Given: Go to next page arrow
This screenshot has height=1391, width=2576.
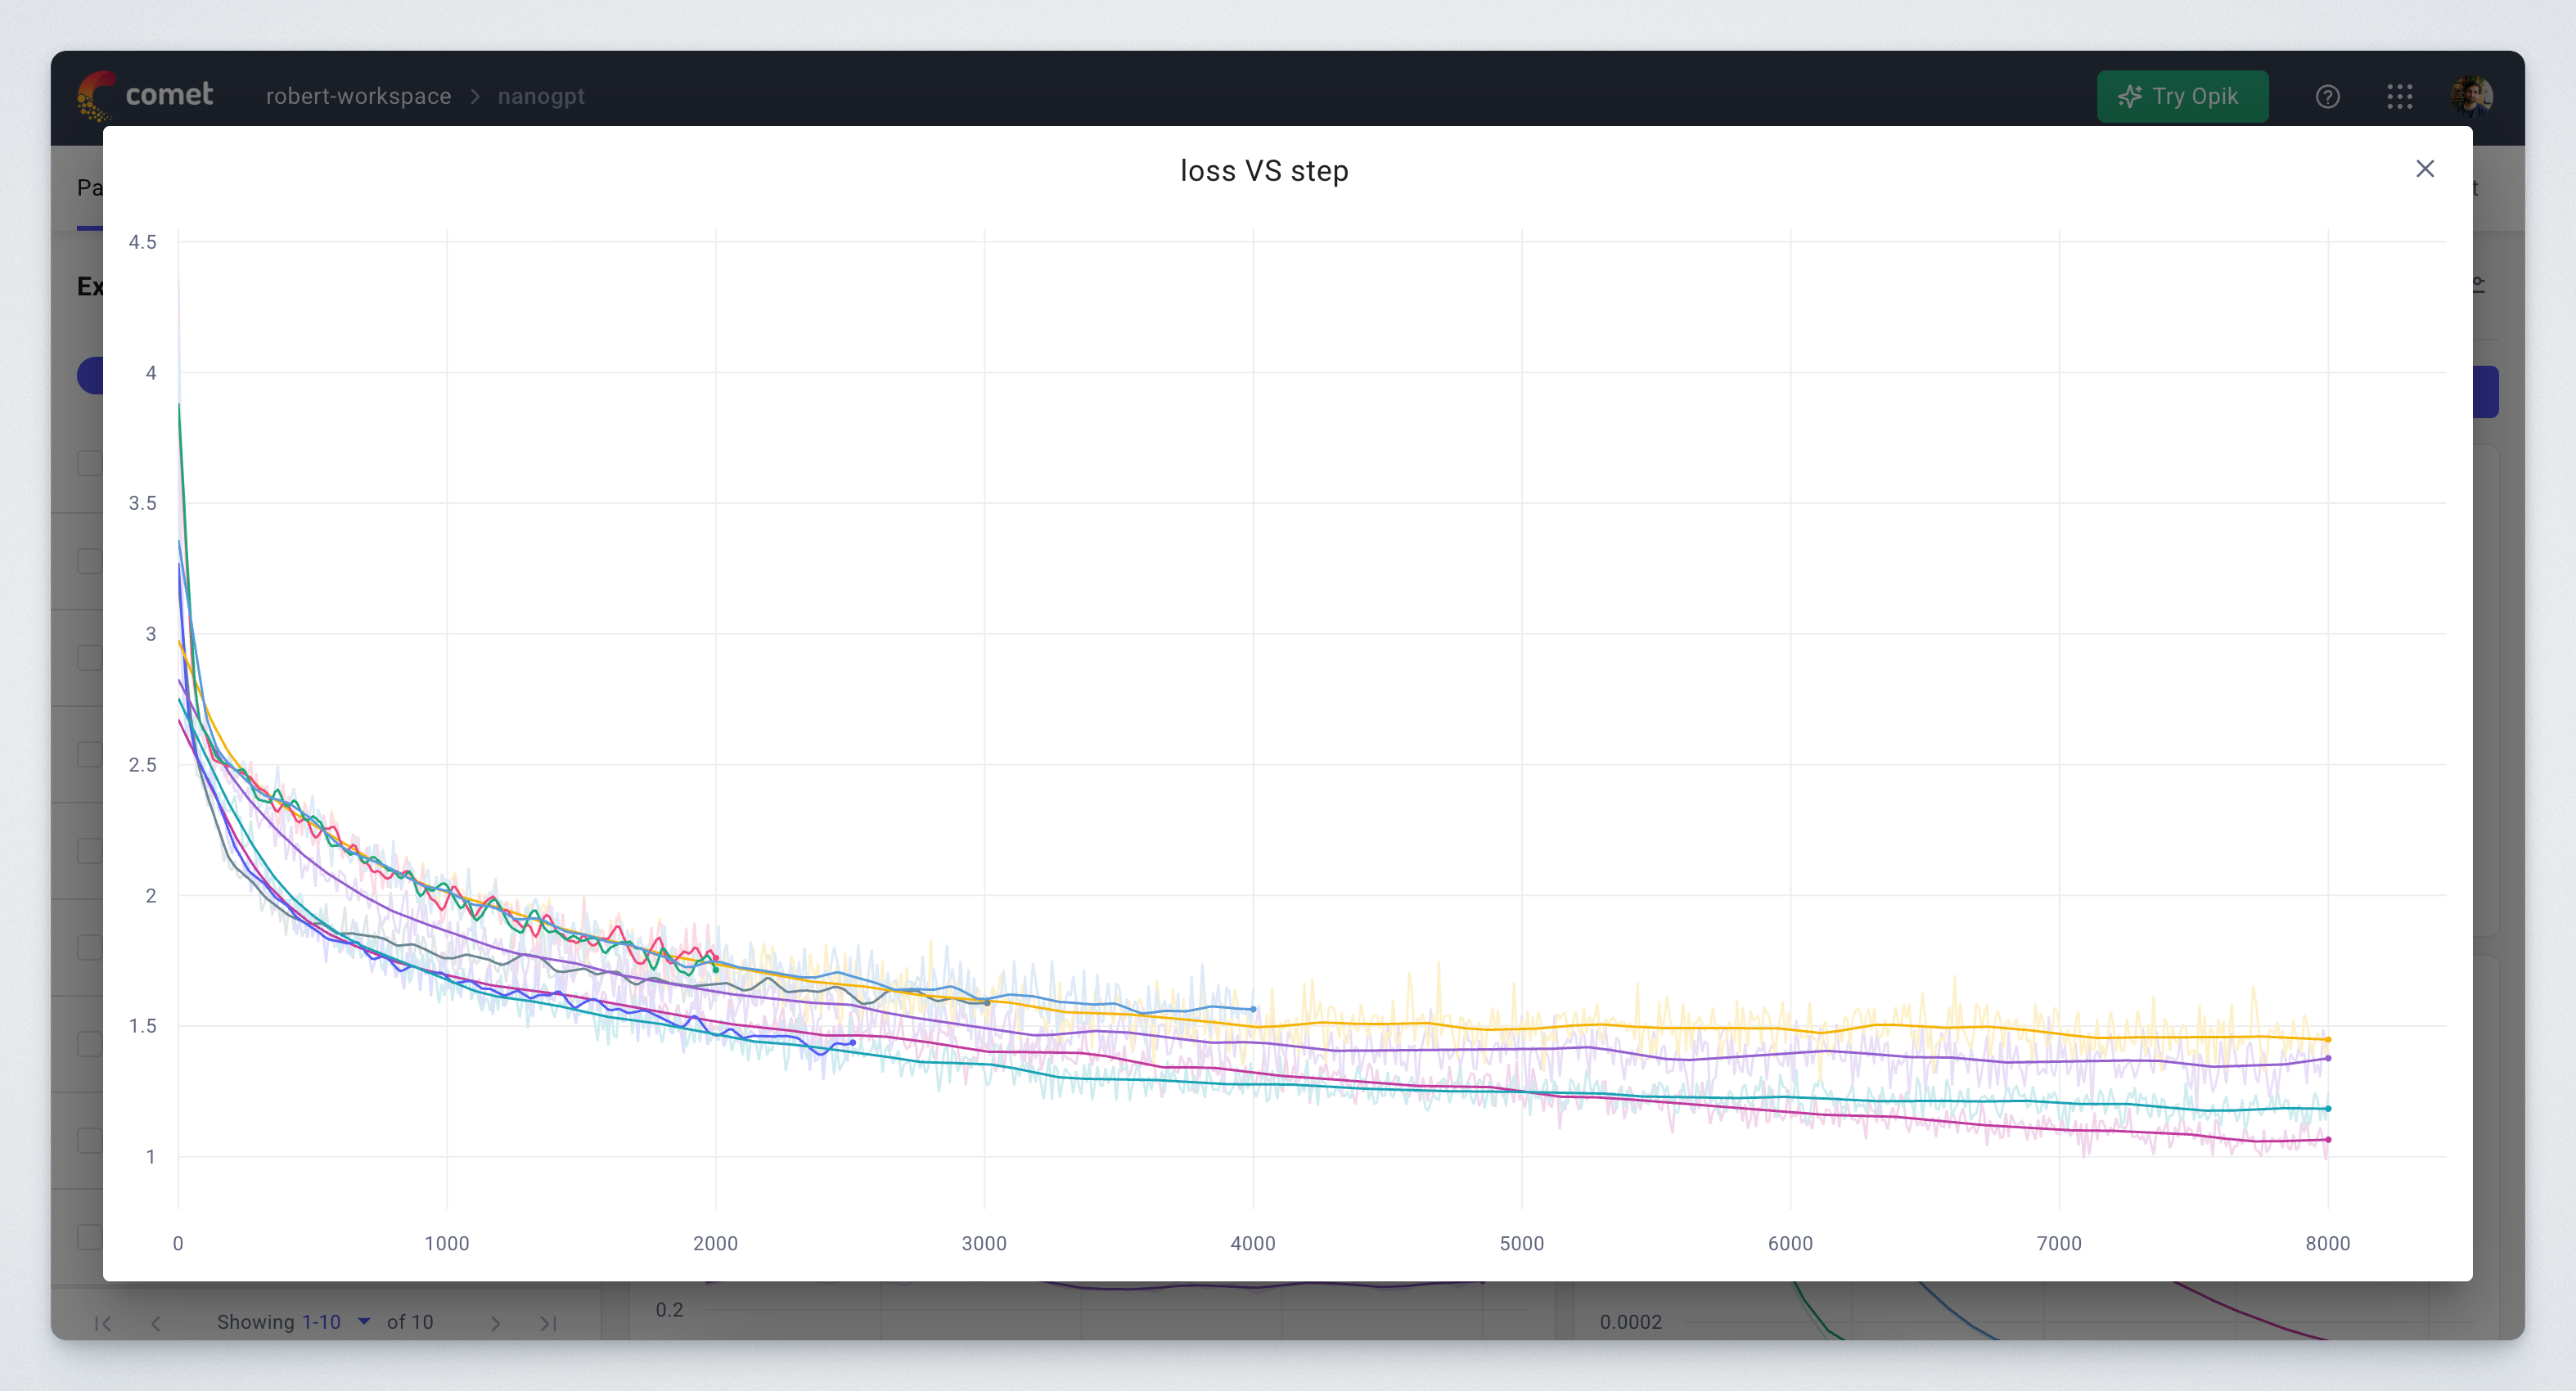Looking at the screenshot, I should point(495,1323).
